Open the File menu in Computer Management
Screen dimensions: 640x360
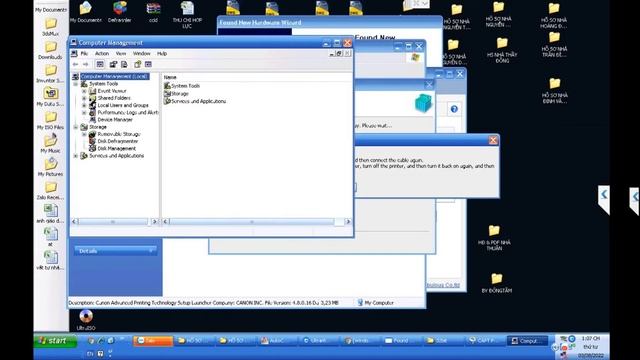84,53
